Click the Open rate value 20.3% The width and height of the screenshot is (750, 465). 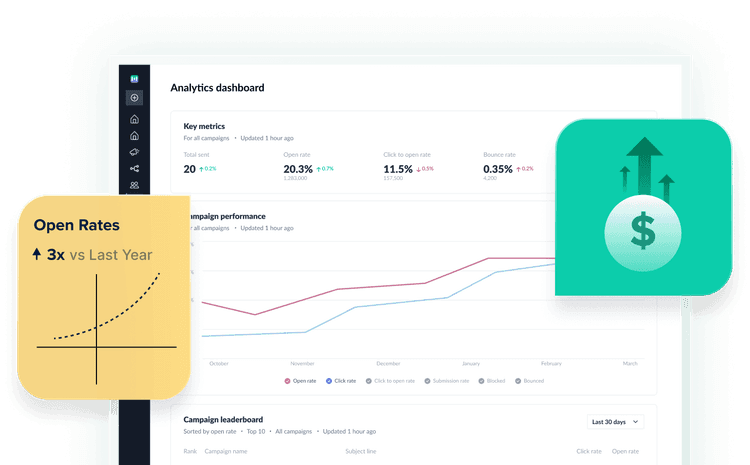pos(298,169)
